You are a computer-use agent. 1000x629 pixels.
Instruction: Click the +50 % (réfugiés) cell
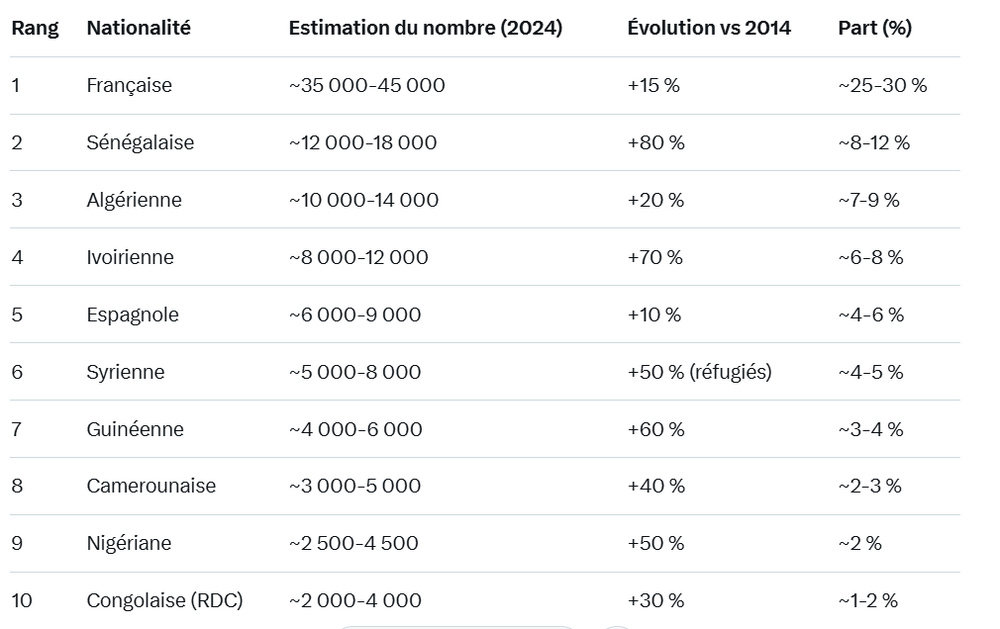699,372
